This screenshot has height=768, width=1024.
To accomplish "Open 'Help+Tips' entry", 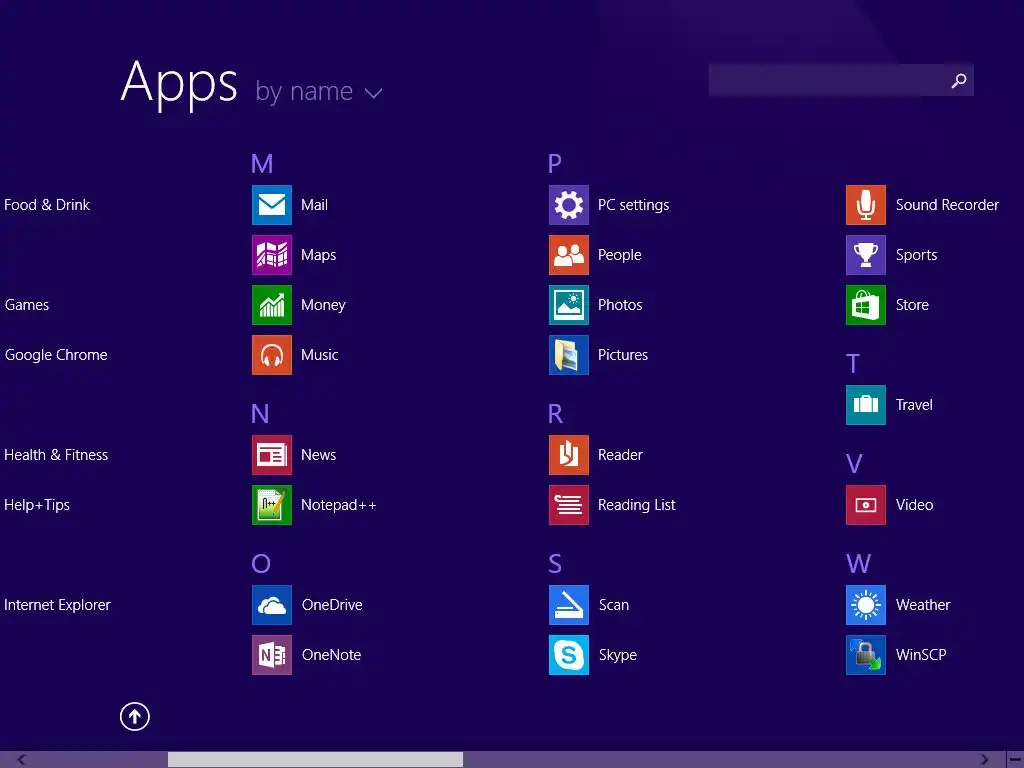I will (x=37, y=505).
